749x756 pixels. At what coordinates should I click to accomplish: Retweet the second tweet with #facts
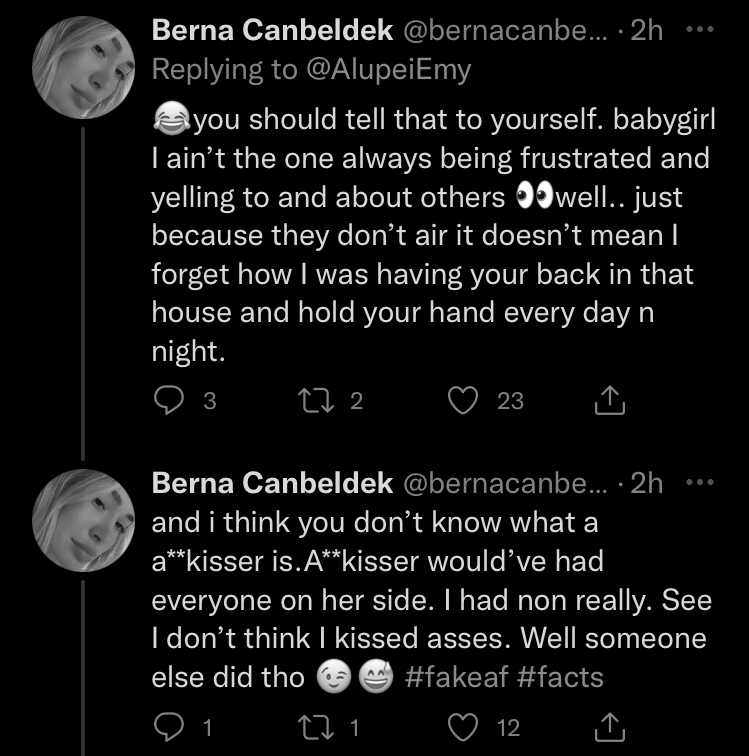[316, 728]
